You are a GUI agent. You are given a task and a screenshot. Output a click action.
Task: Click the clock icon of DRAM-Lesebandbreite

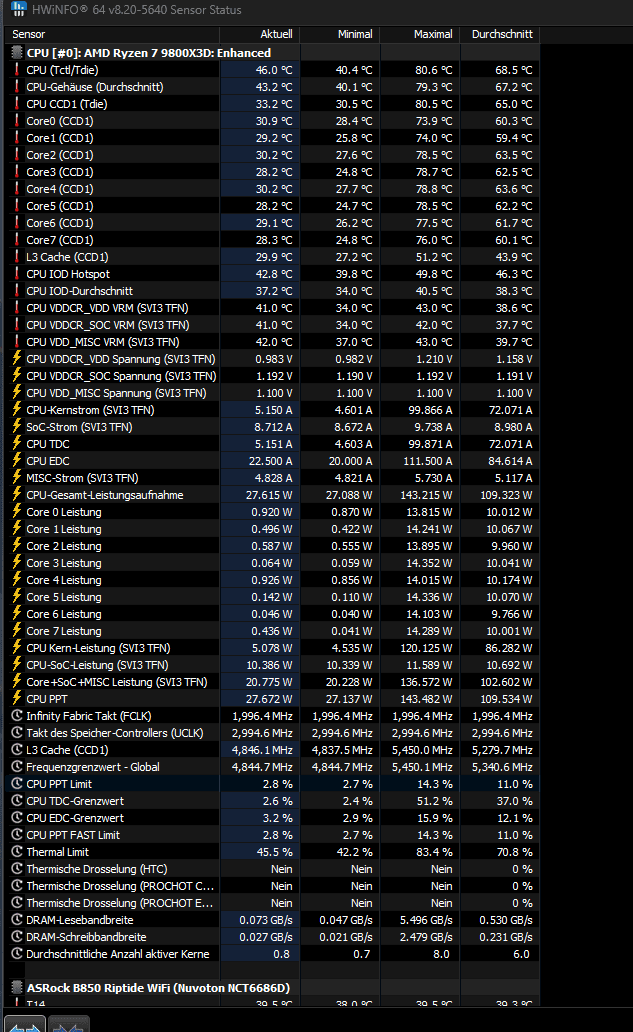click(17, 919)
